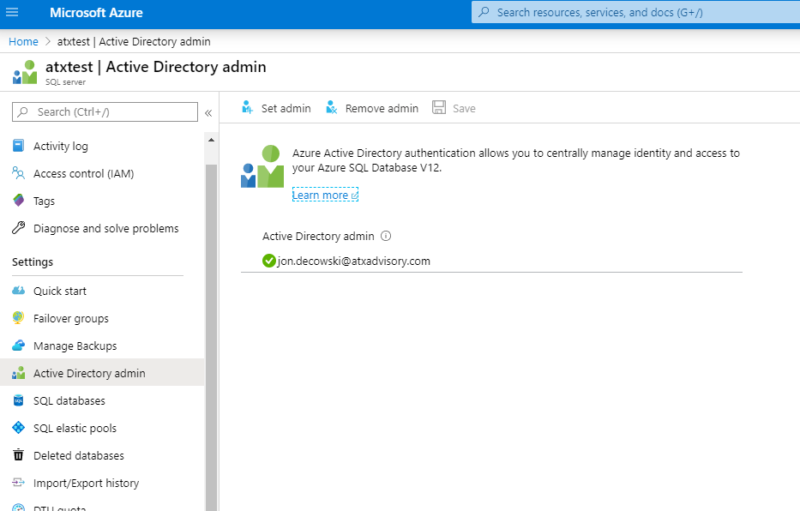Click the SQL server Active Directory header icon

pyautogui.click(x=25, y=72)
